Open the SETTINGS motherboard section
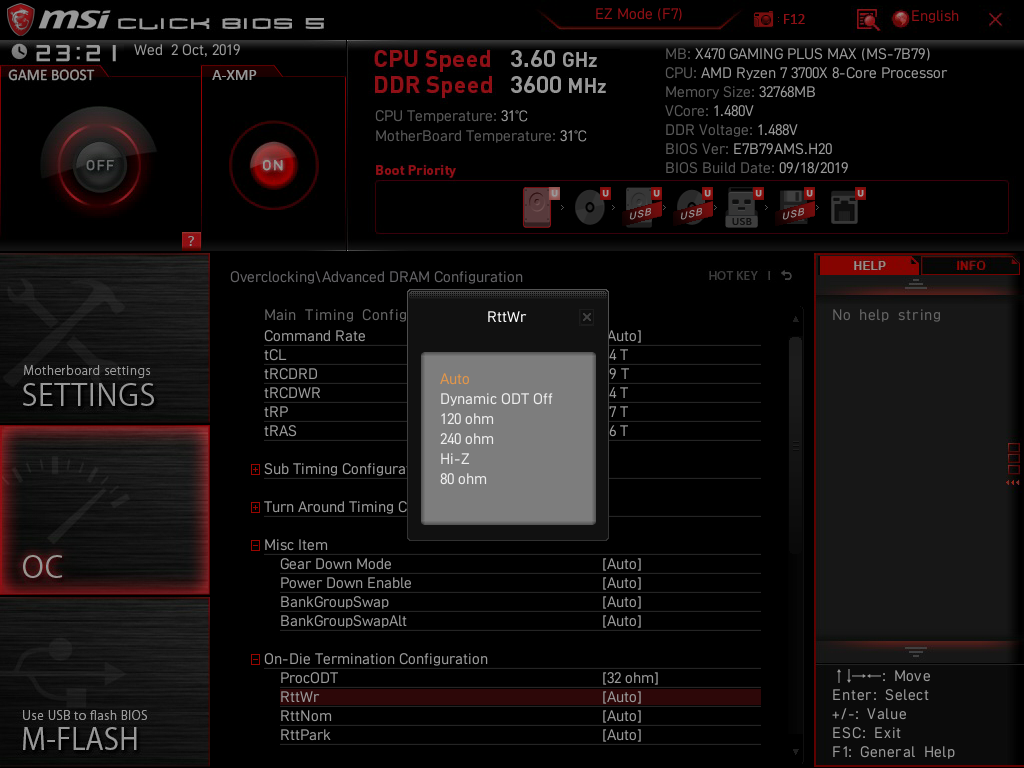The height and width of the screenshot is (768, 1024). 104,338
